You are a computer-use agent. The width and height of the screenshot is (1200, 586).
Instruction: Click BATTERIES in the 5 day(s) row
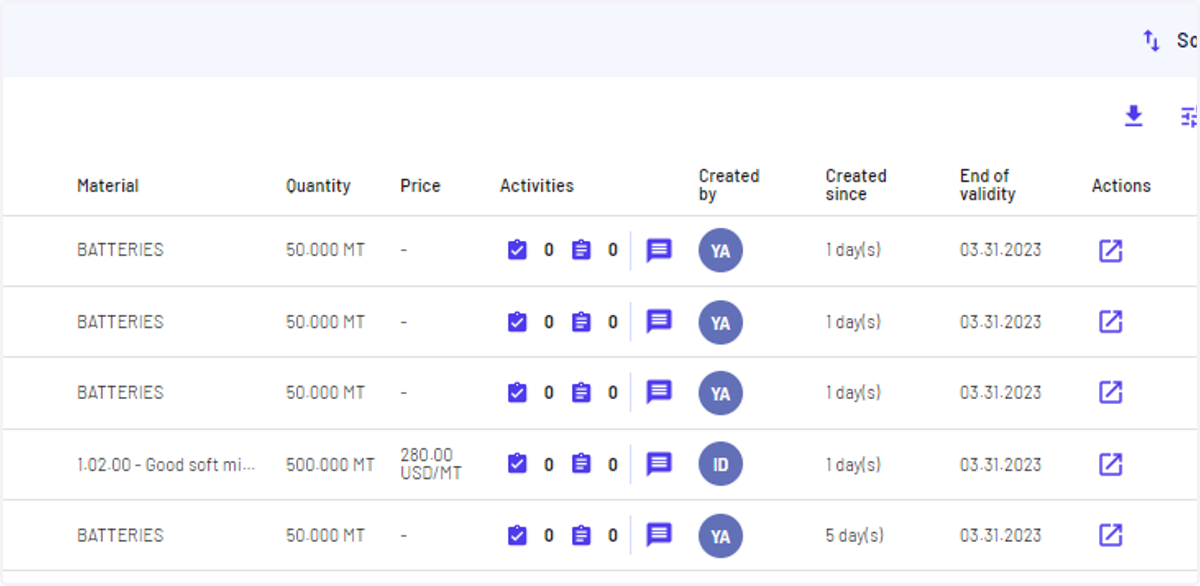pyautogui.click(x=120, y=536)
